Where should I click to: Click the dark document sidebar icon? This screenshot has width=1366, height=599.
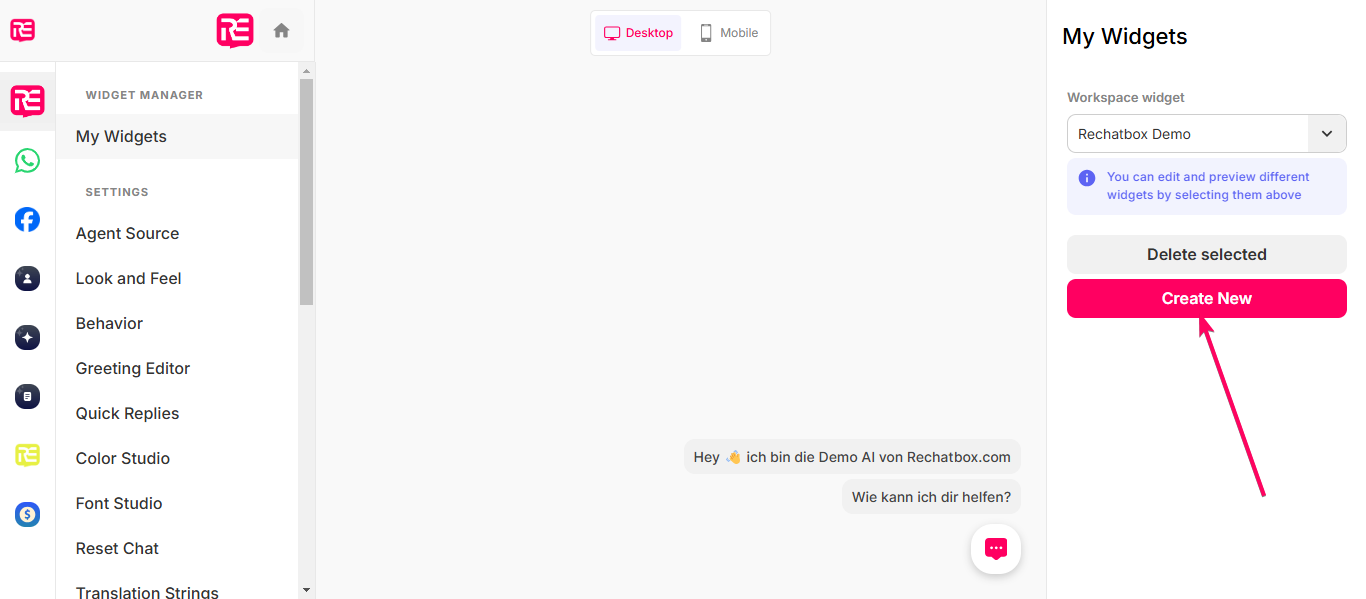click(x=27, y=397)
